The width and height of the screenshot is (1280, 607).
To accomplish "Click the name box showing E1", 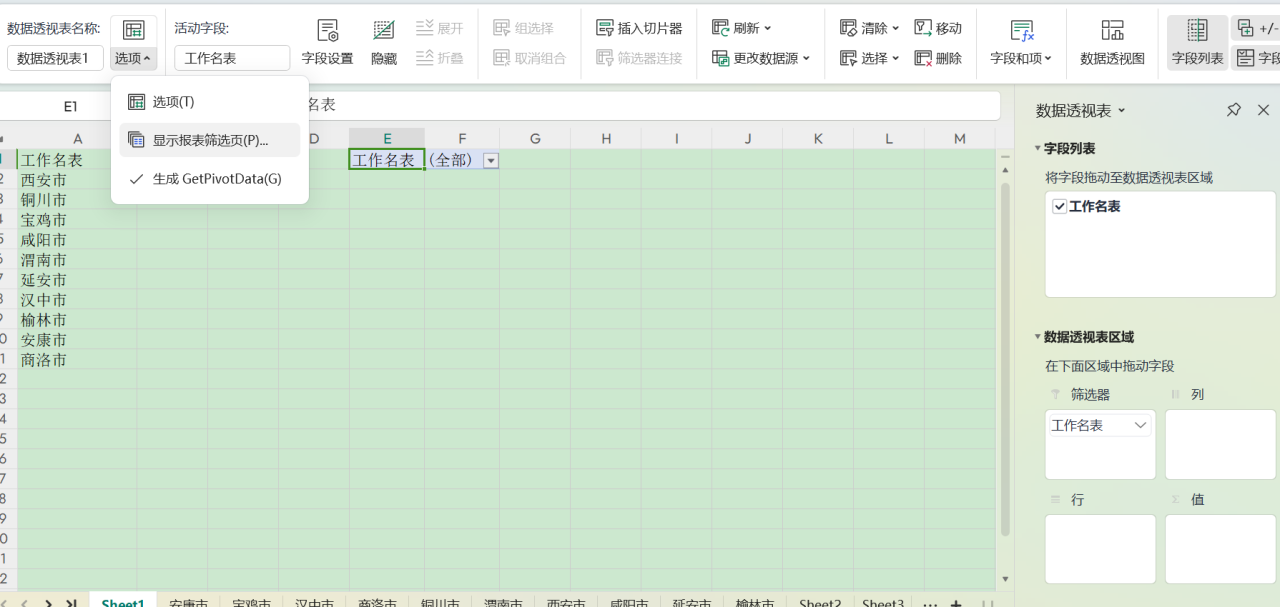I will pos(71,106).
